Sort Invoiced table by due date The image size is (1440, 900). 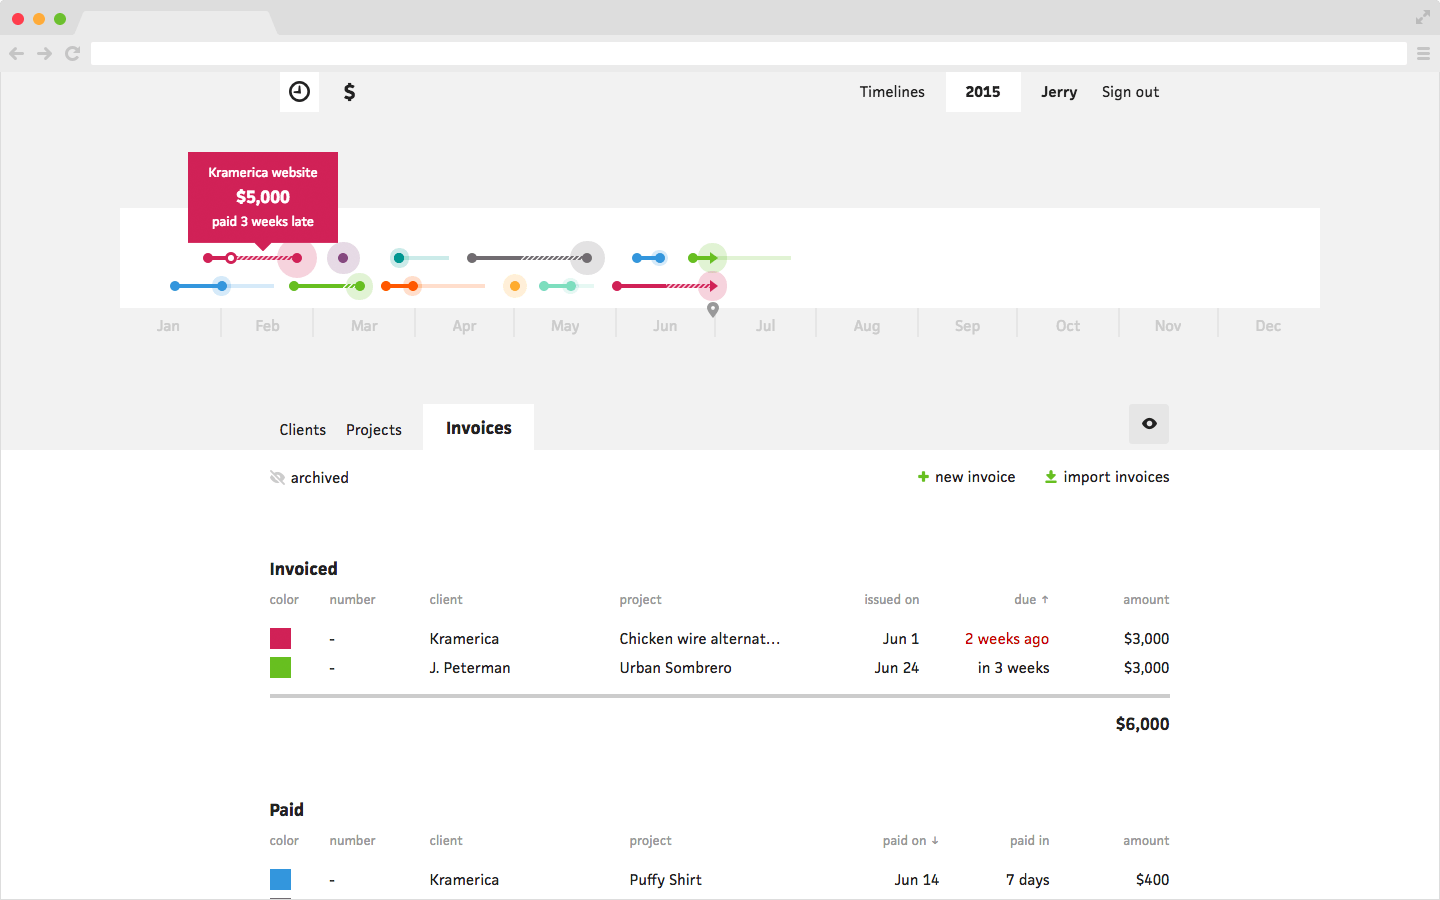click(x=1031, y=600)
